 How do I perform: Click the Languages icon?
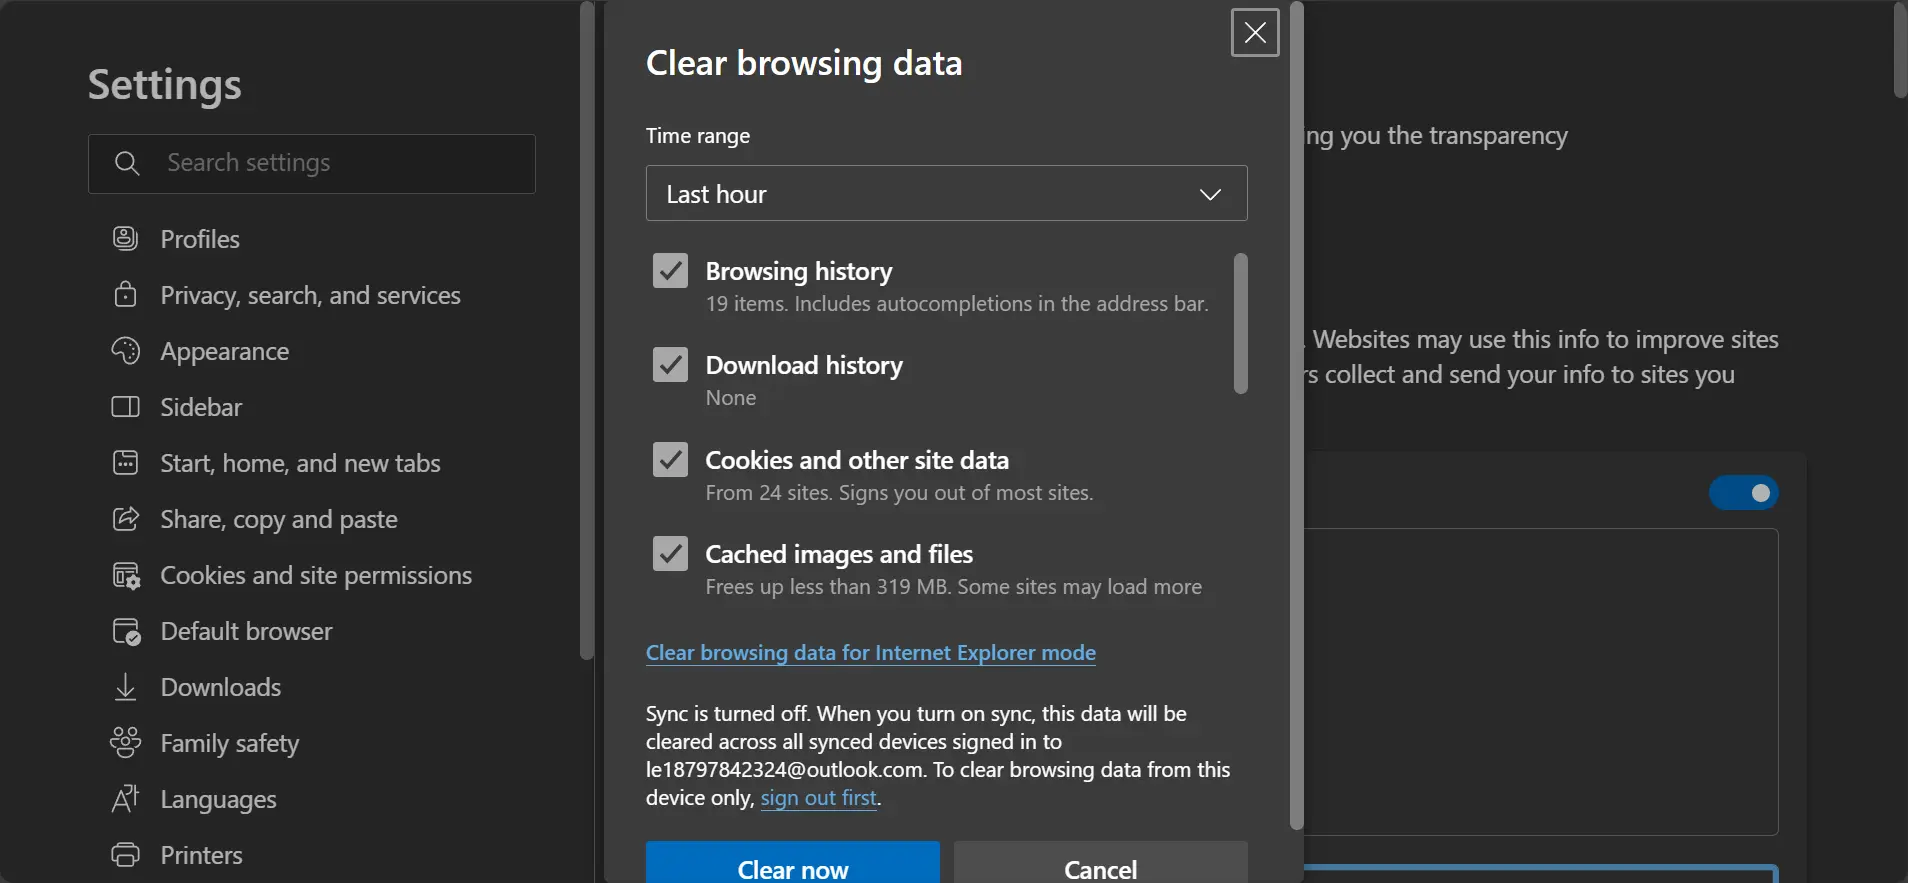[x=125, y=798]
